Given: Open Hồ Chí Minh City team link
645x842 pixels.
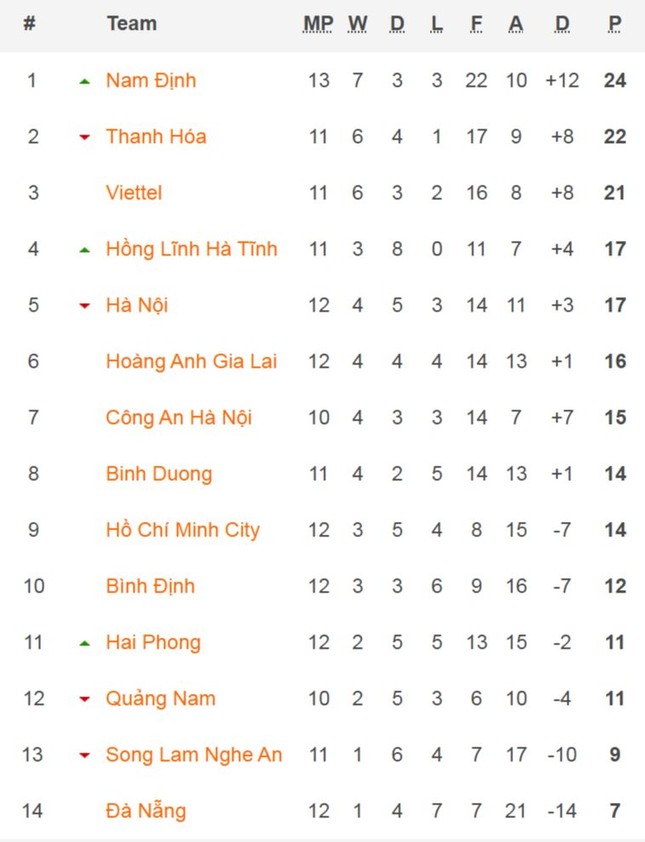Looking at the screenshot, I should tap(183, 530).
